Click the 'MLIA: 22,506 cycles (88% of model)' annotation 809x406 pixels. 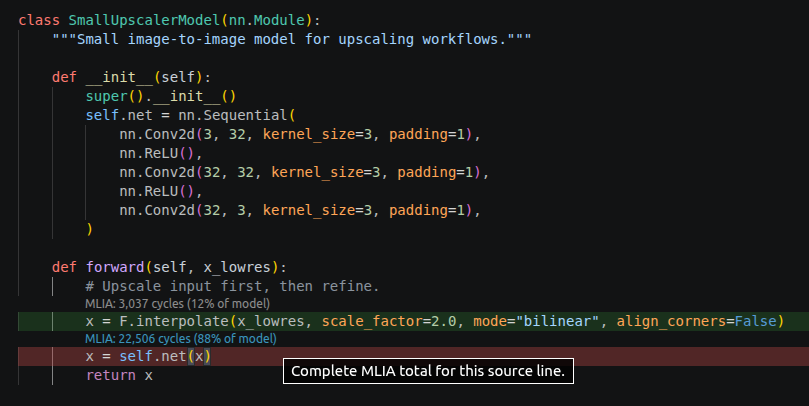[181, 338]
